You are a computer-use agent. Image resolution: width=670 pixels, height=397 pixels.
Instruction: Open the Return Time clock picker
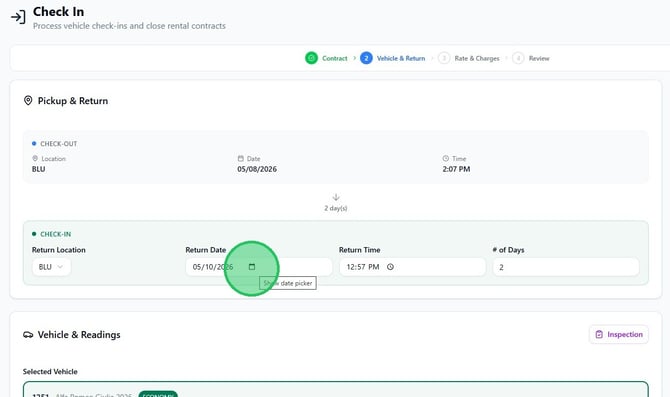(390, 267)
